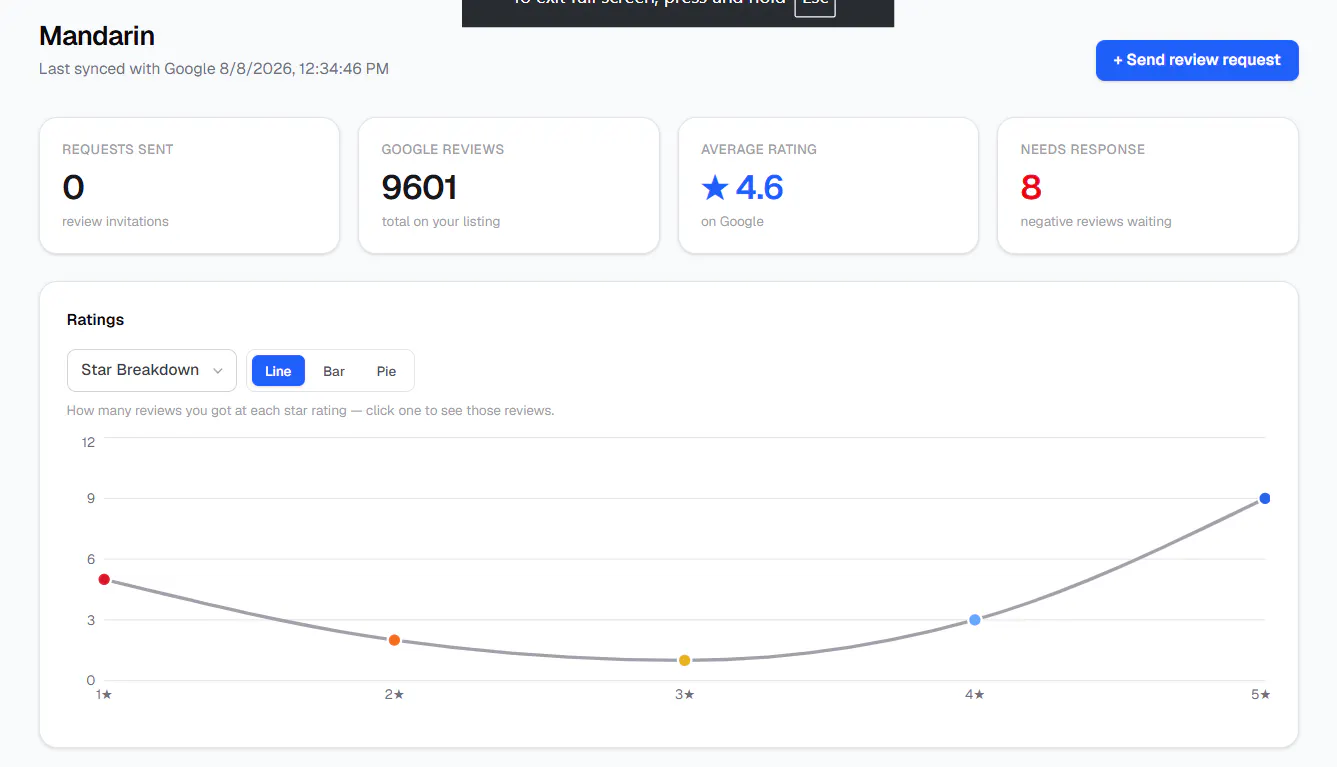This screenshot has height=767, width=1337.
Task: Select the light blue 4-star data point
Action: coord(975,620)
